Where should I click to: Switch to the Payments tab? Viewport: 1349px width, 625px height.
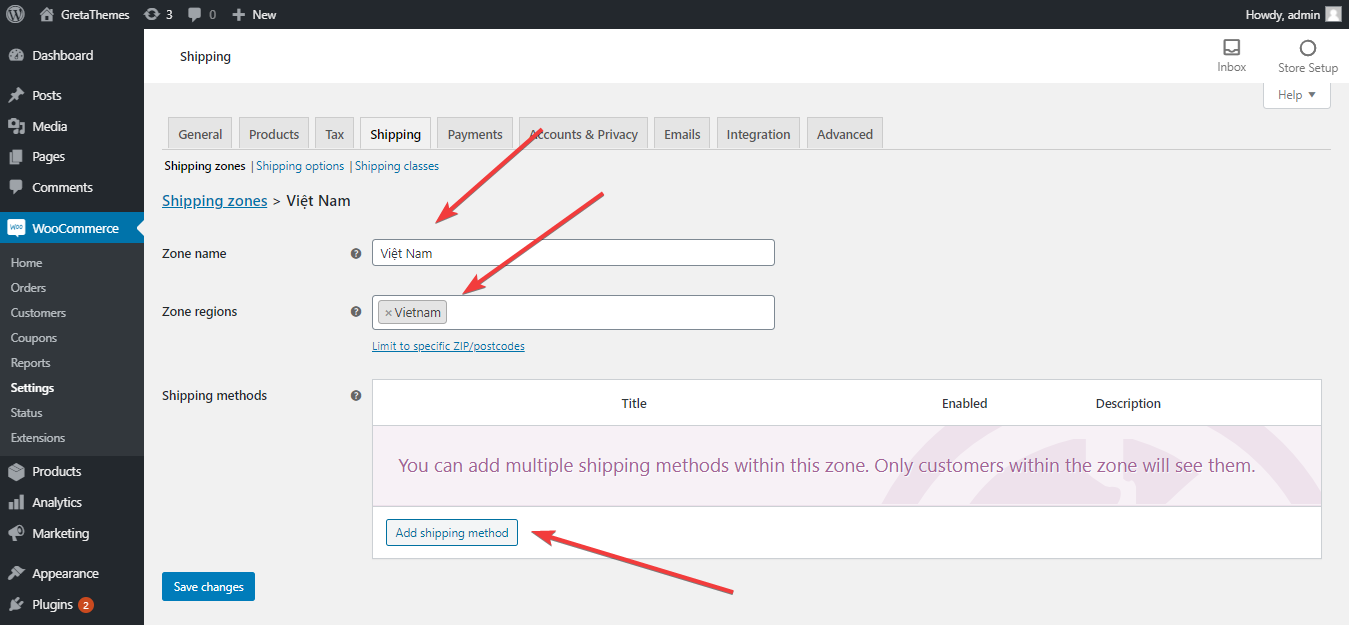[475, 134]
